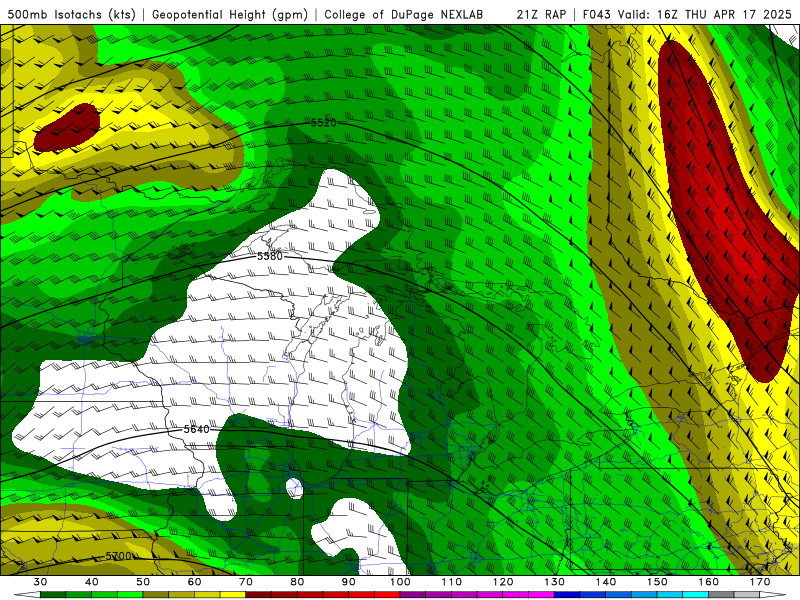Image resolution: width=800 pixels, height=600 pixels.
Task: Click the 40 tick label on color bar
Action: 92,582
